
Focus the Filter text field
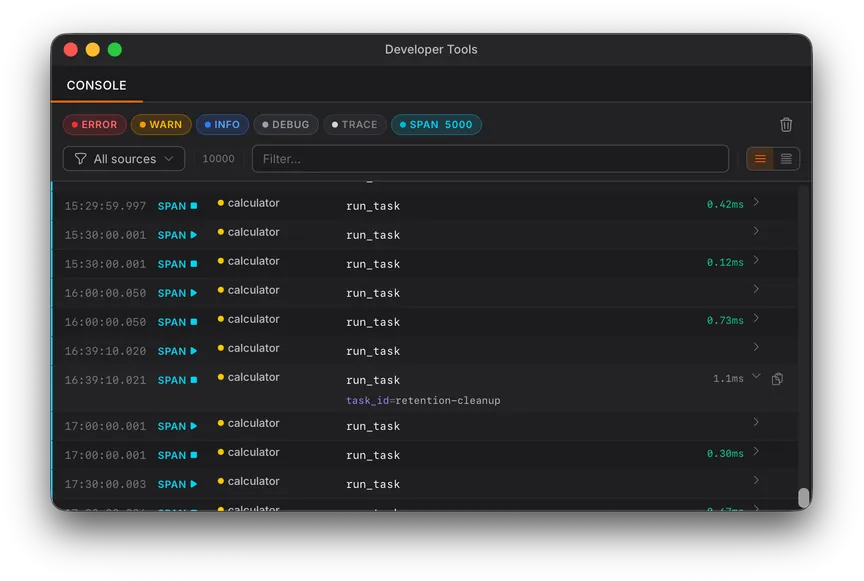pos(490,159)
